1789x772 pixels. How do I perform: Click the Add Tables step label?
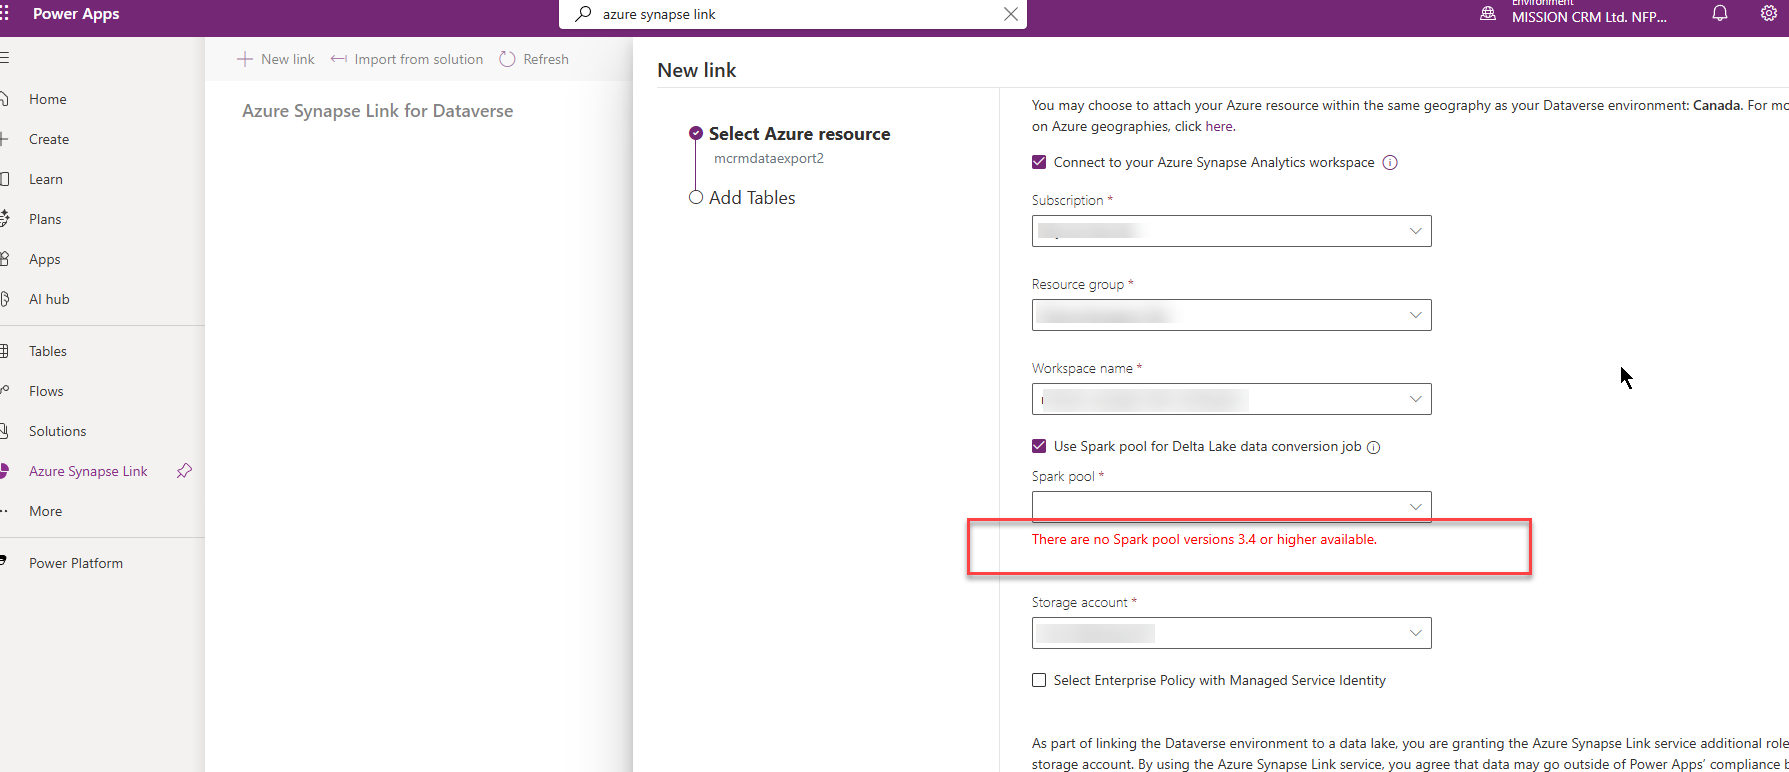(752, 198)
